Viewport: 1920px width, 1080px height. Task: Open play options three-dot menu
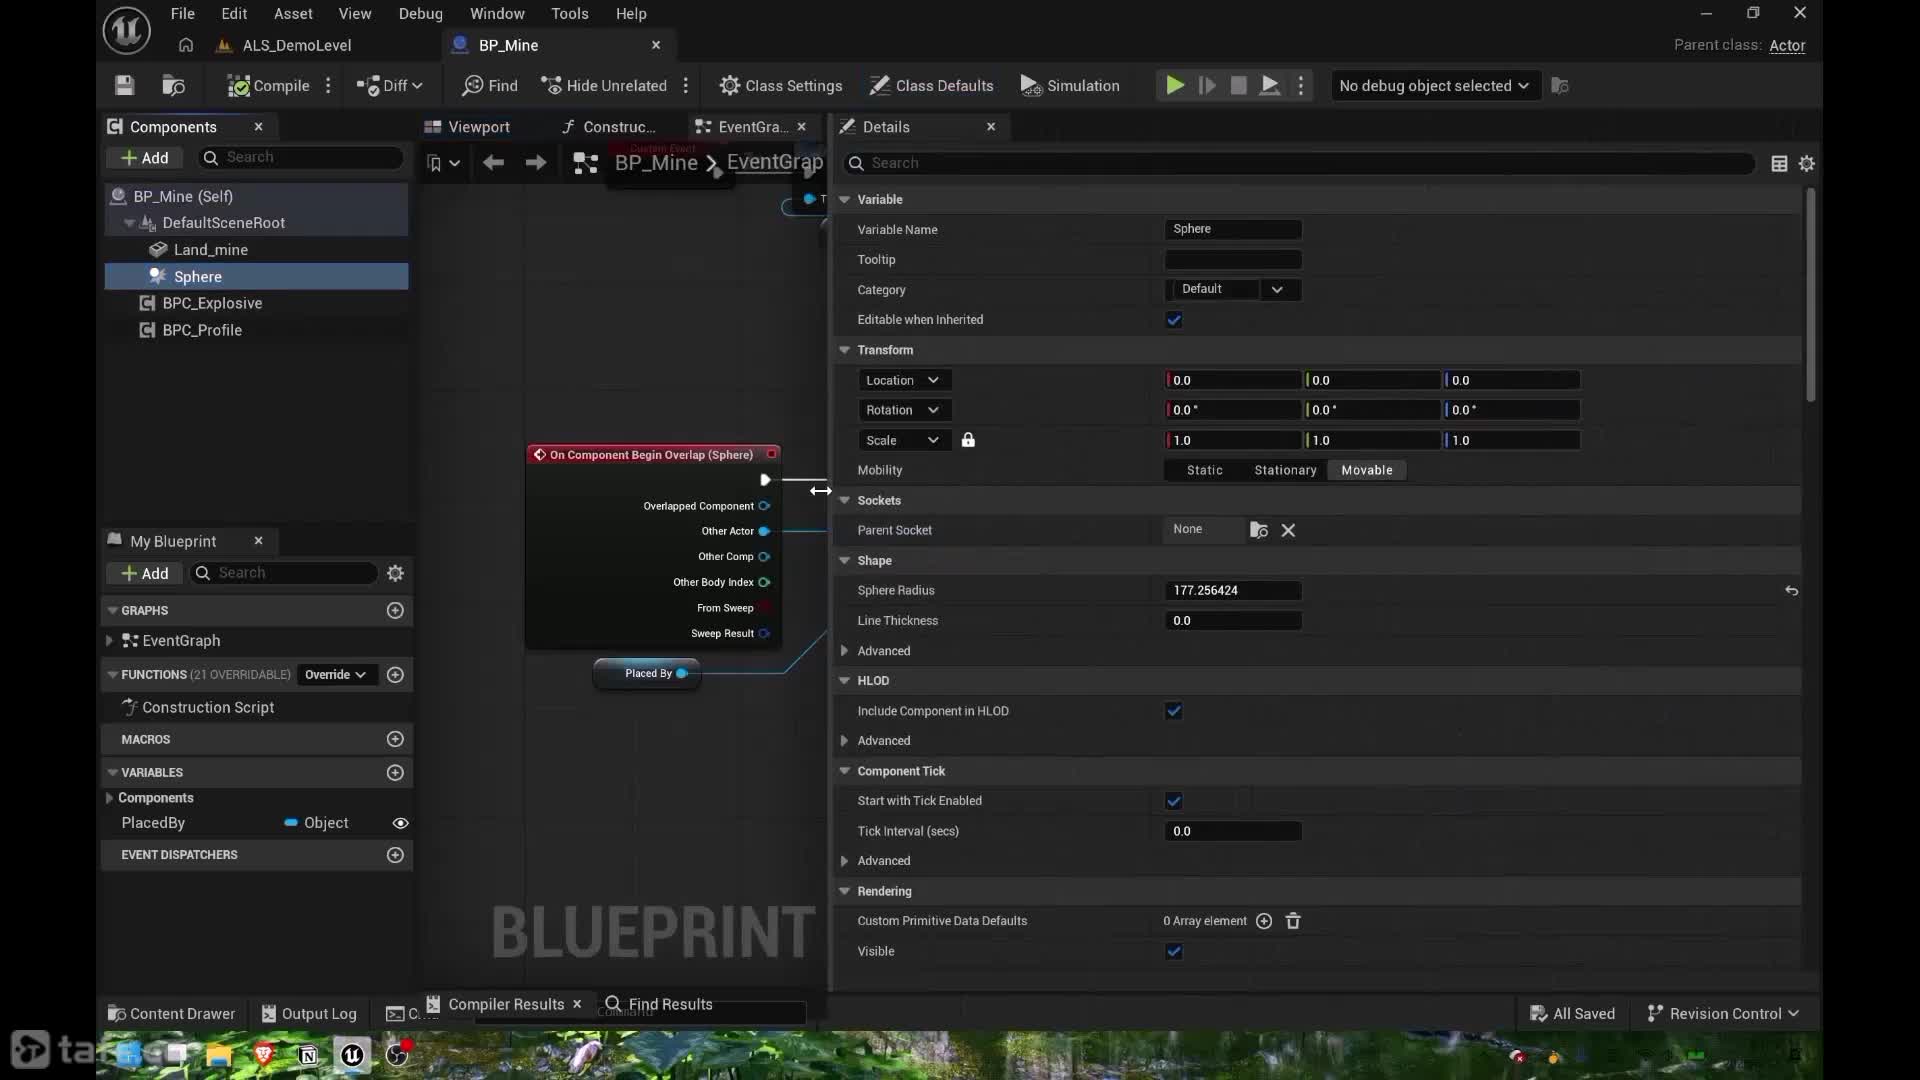[x=1301, y=86]
